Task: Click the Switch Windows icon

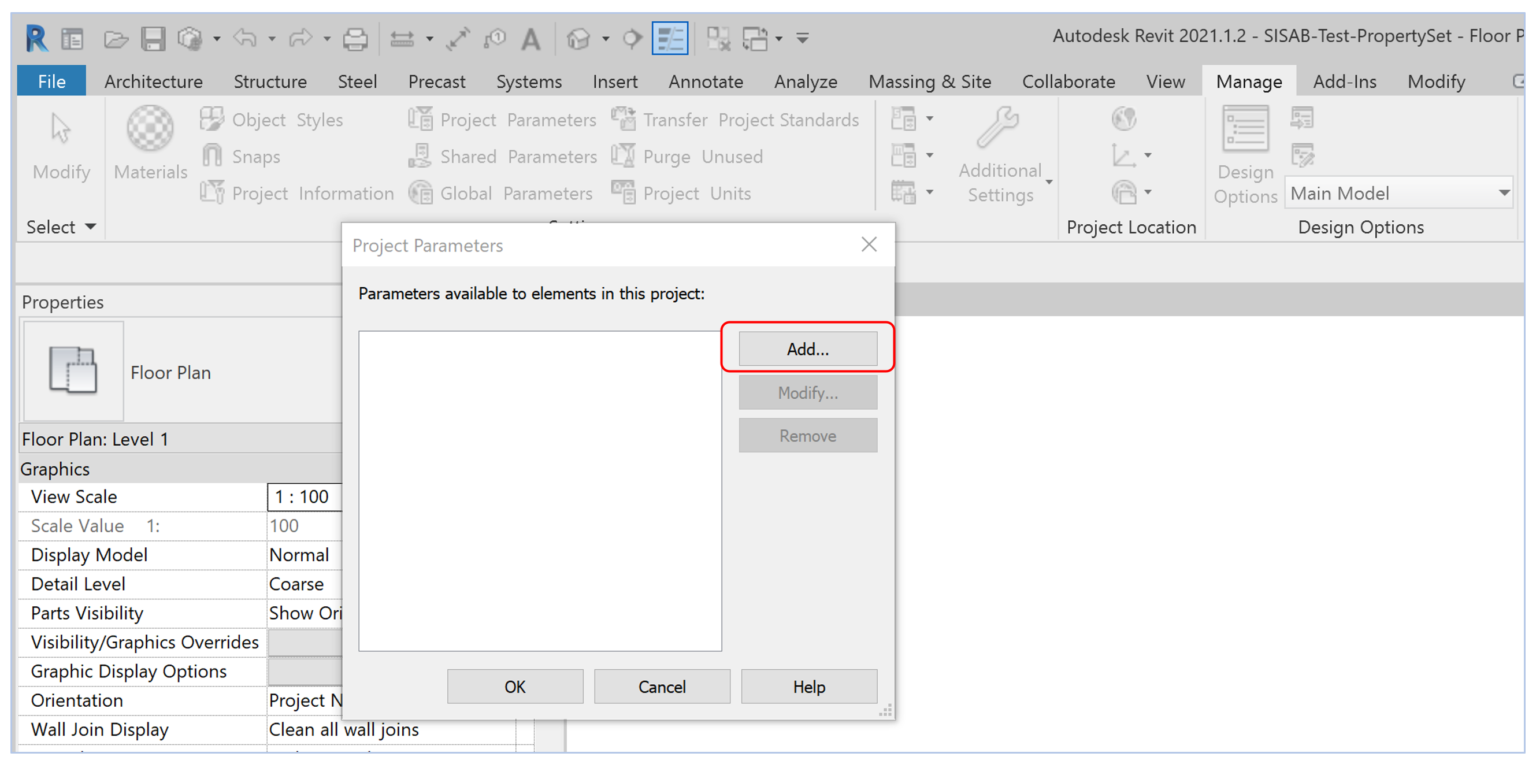Action: click(x=755, y=39)
